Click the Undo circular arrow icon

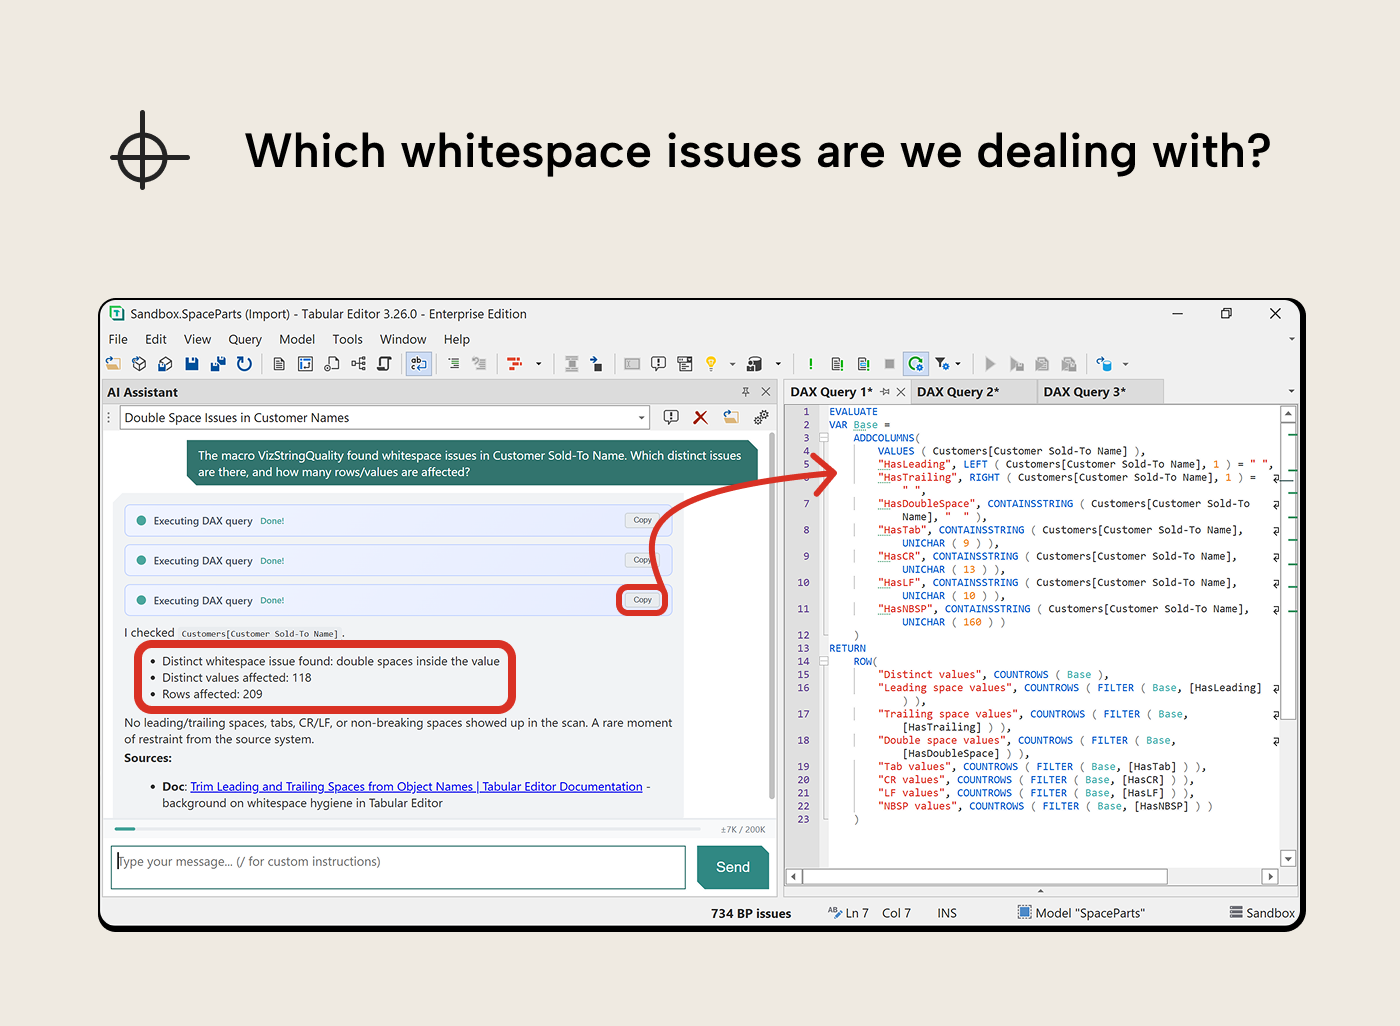(x=244, y=363)
